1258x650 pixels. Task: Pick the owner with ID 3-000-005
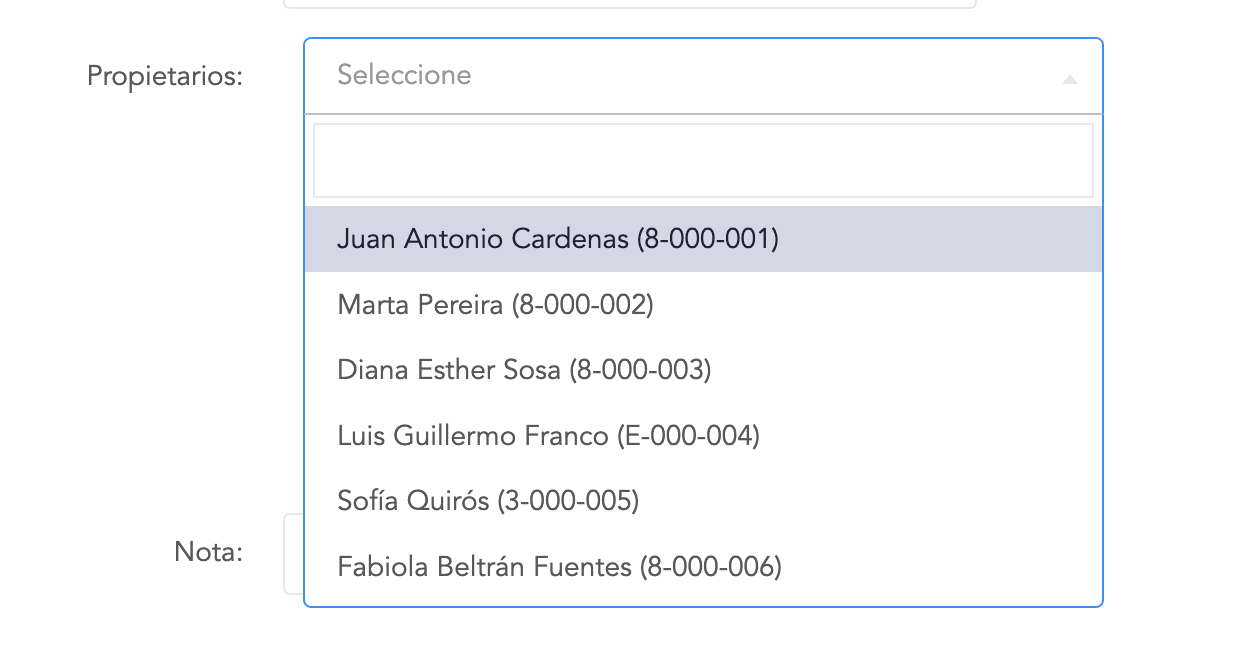click(x=567, y=501)
